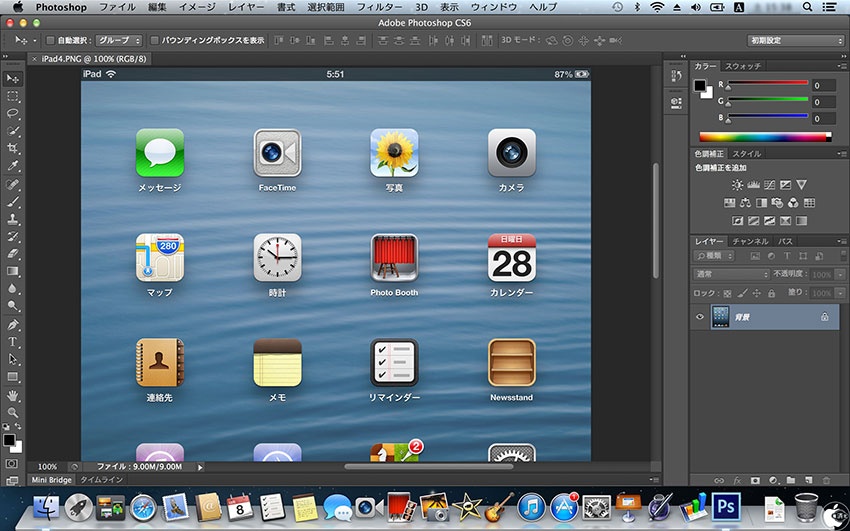Select the Hand tool
850x531 pixels.
click(x=12, y=396)
